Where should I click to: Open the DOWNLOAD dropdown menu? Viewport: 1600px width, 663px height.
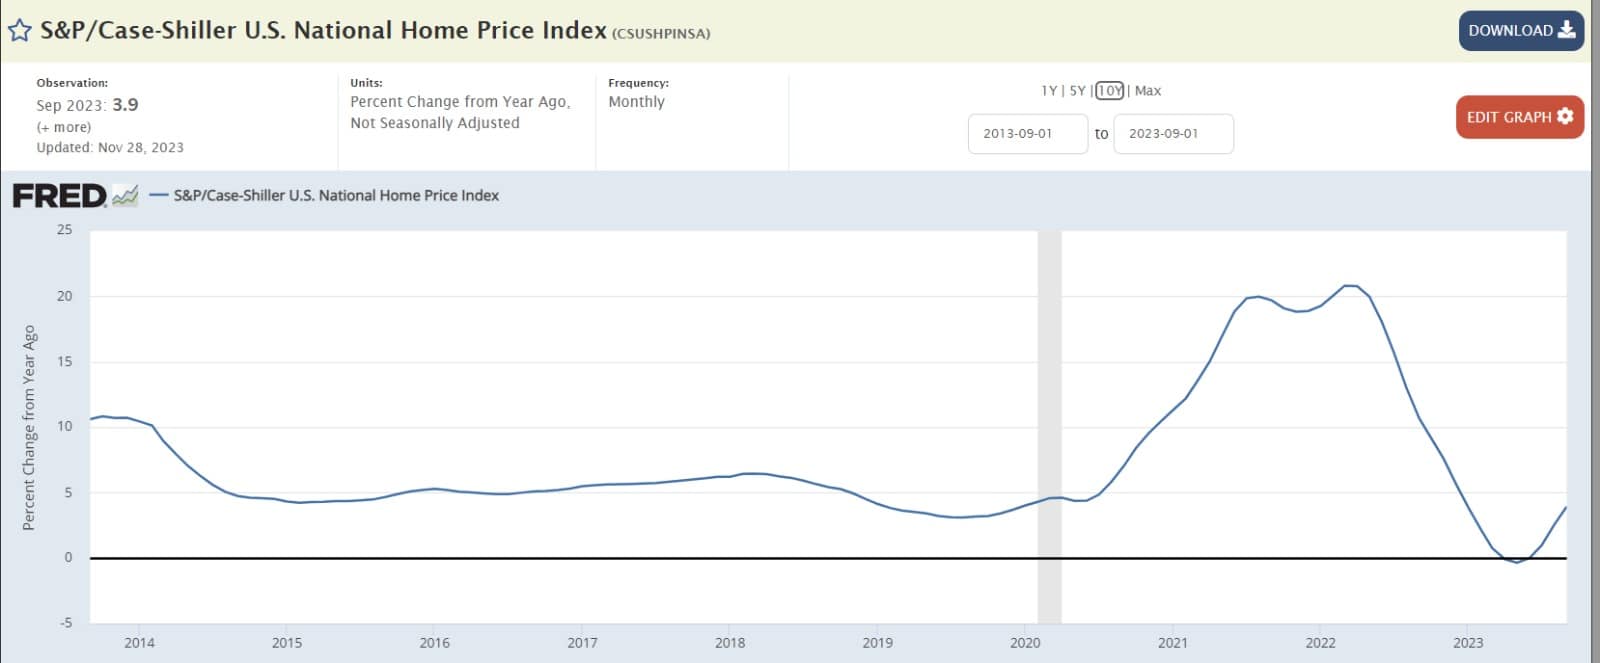1520,30
